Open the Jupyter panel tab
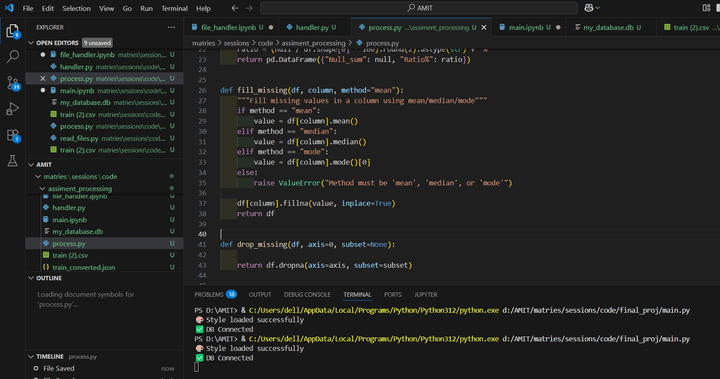Viewport: 720px width, 379px height. point(426,294)
